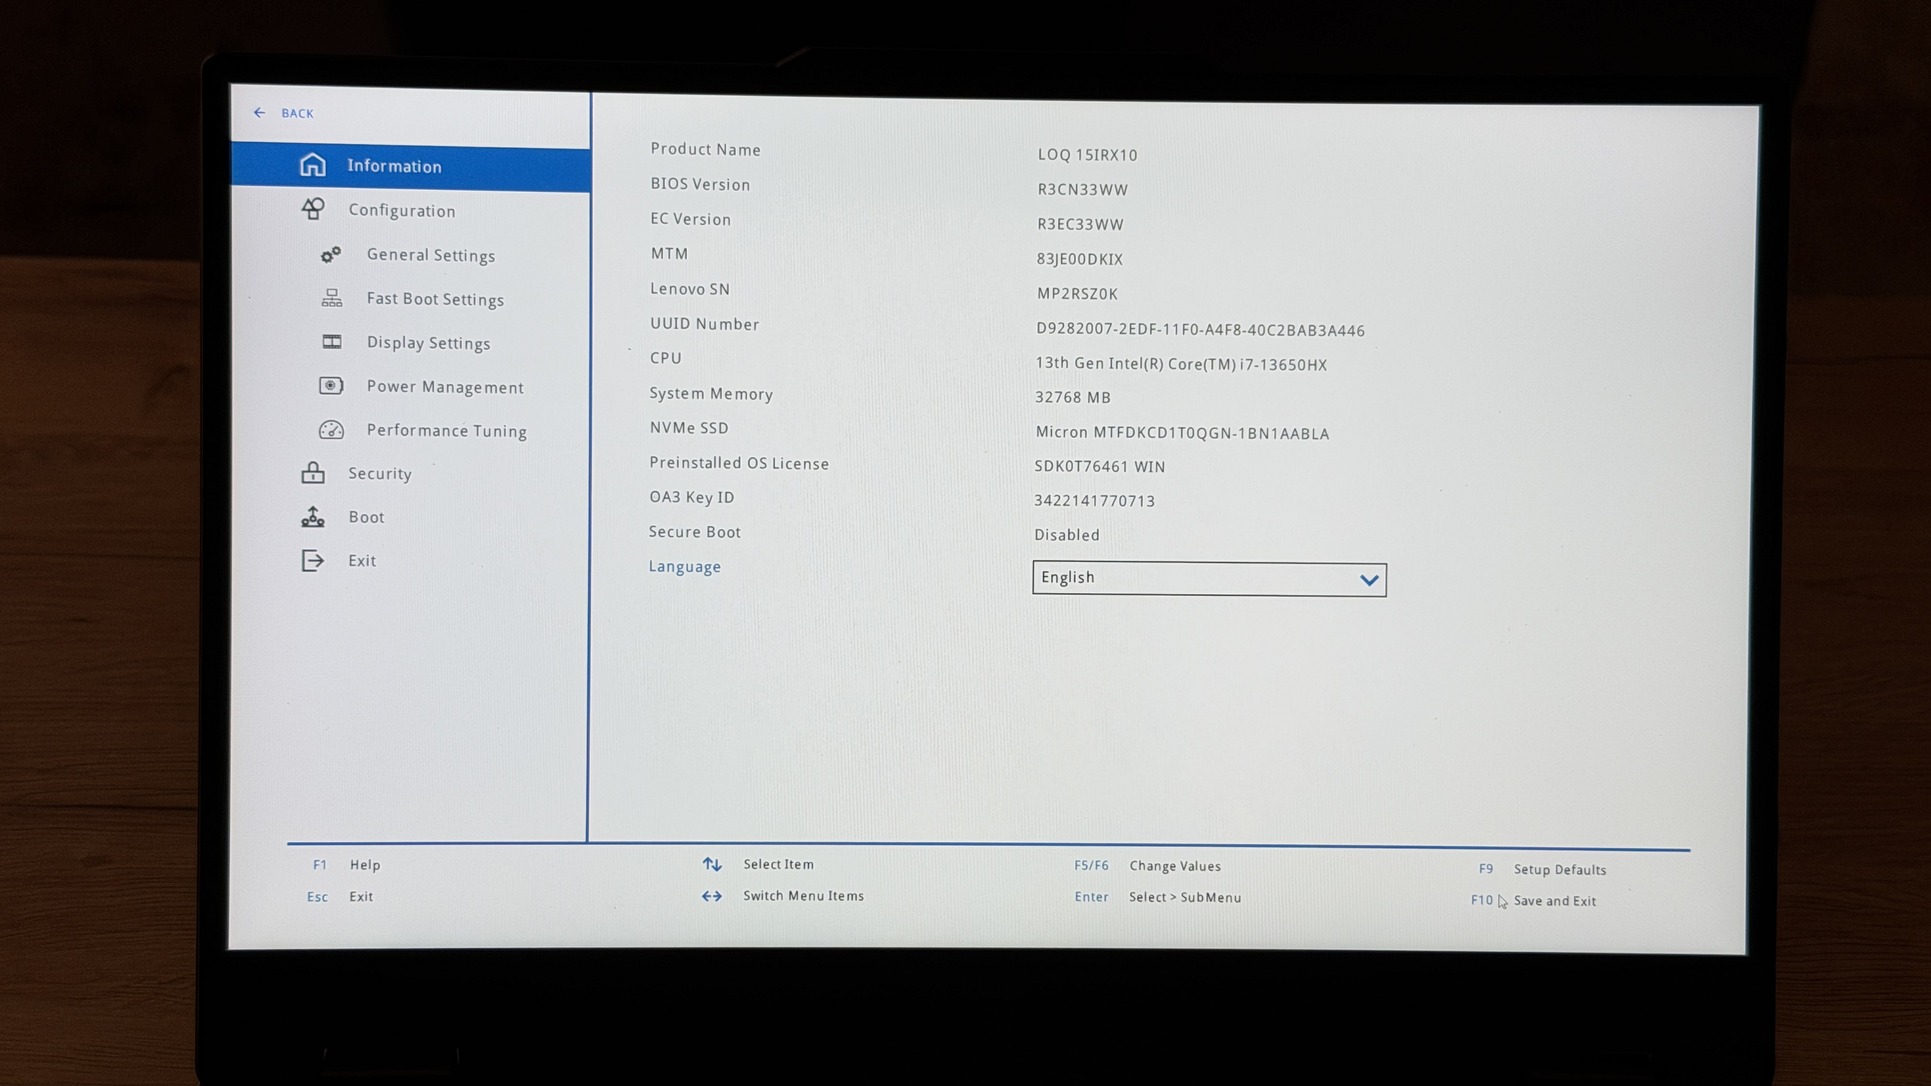Click the Exit door icon
Image resolution: width=1931 pixels, height=1086 pixels.
[313, 561]
